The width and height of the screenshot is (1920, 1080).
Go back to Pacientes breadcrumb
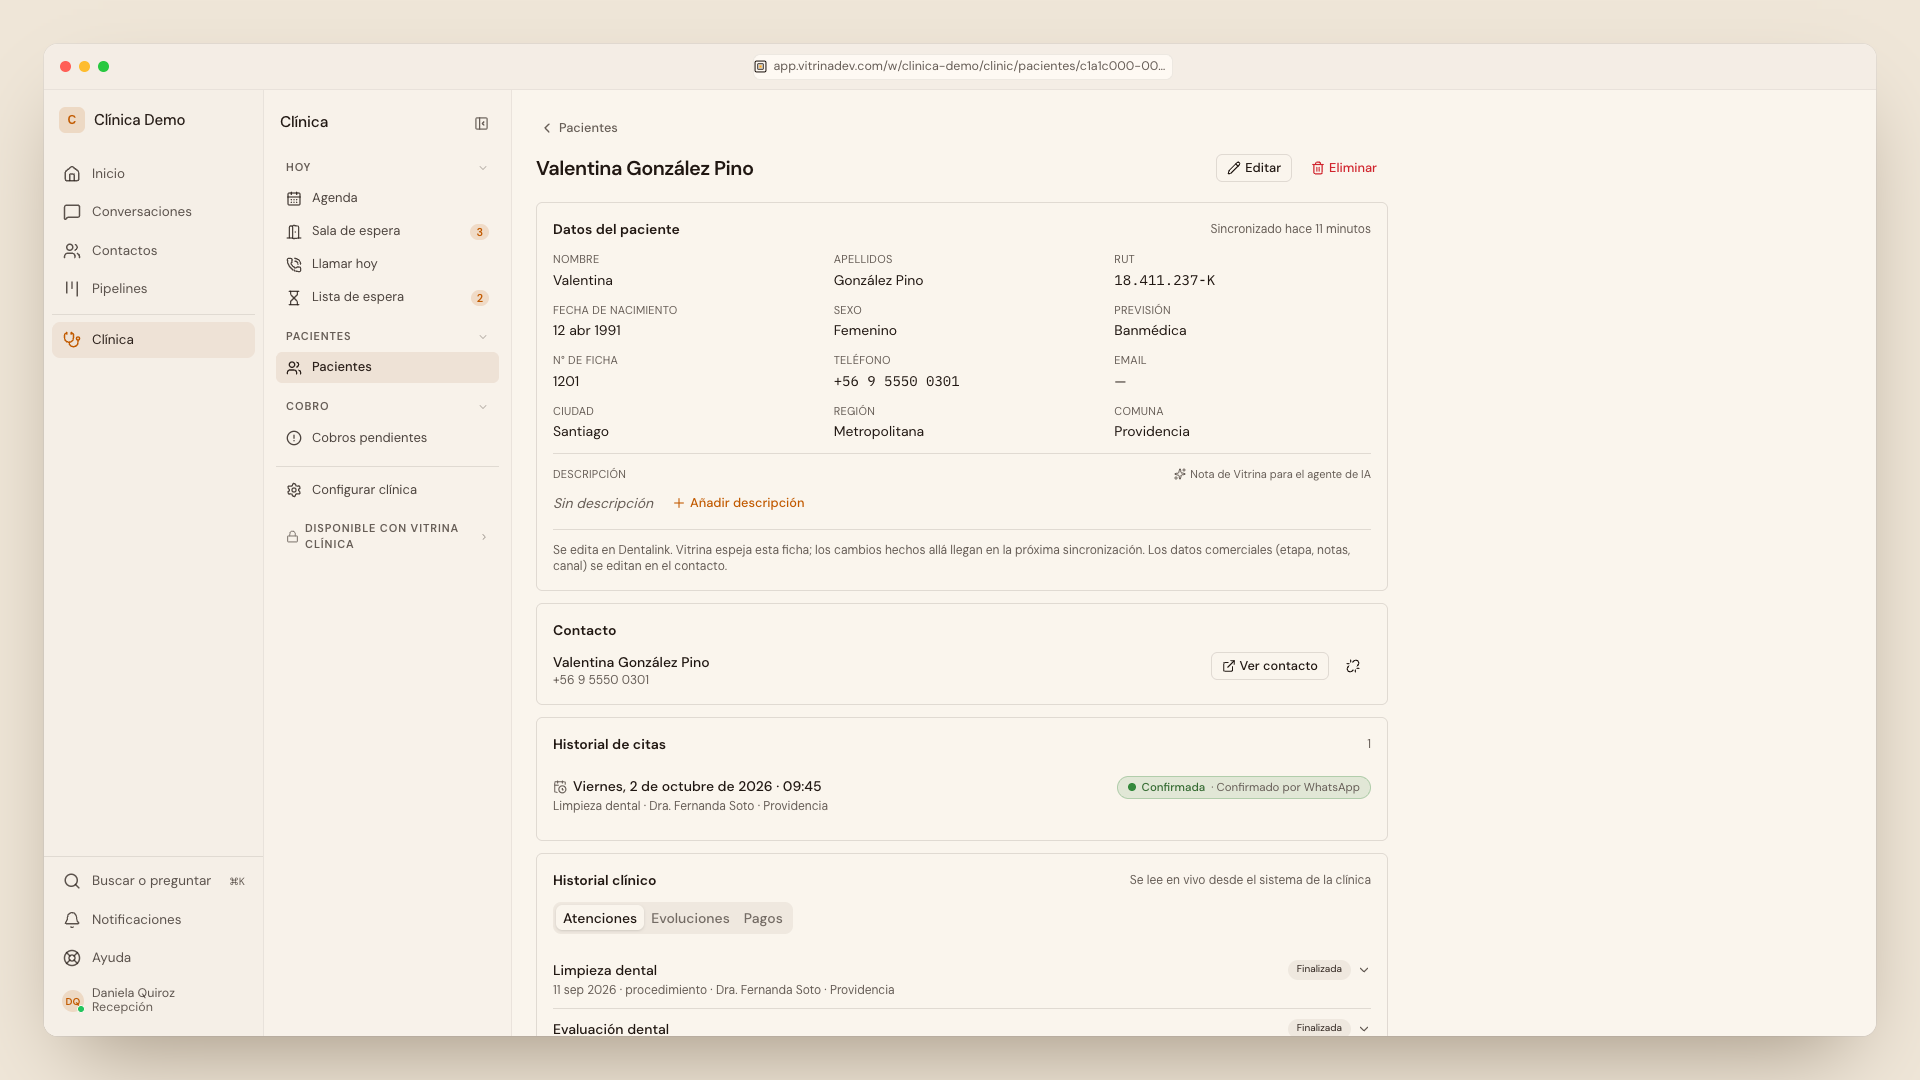click(580, 128)
